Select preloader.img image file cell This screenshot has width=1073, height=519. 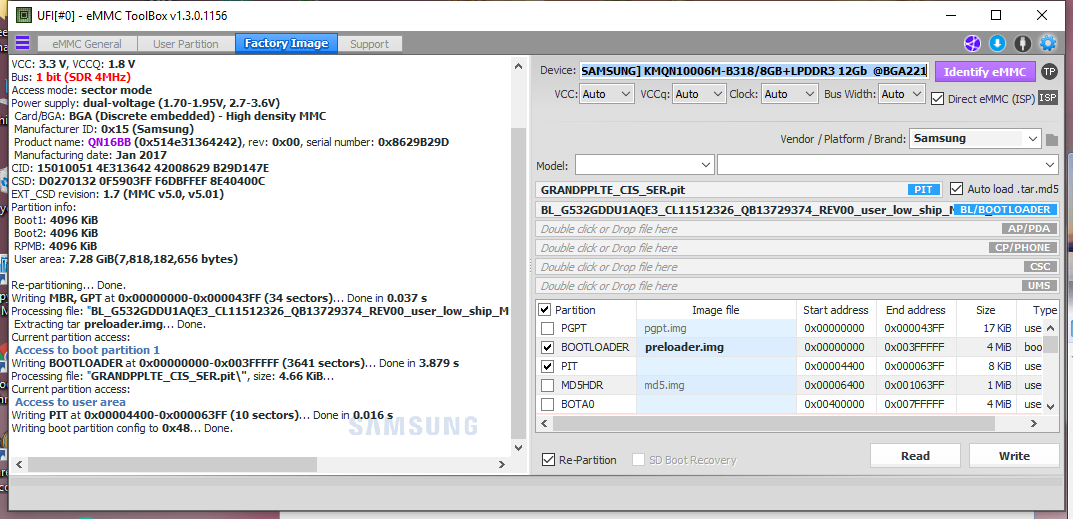pyautogui.click(x=716, y=347)
